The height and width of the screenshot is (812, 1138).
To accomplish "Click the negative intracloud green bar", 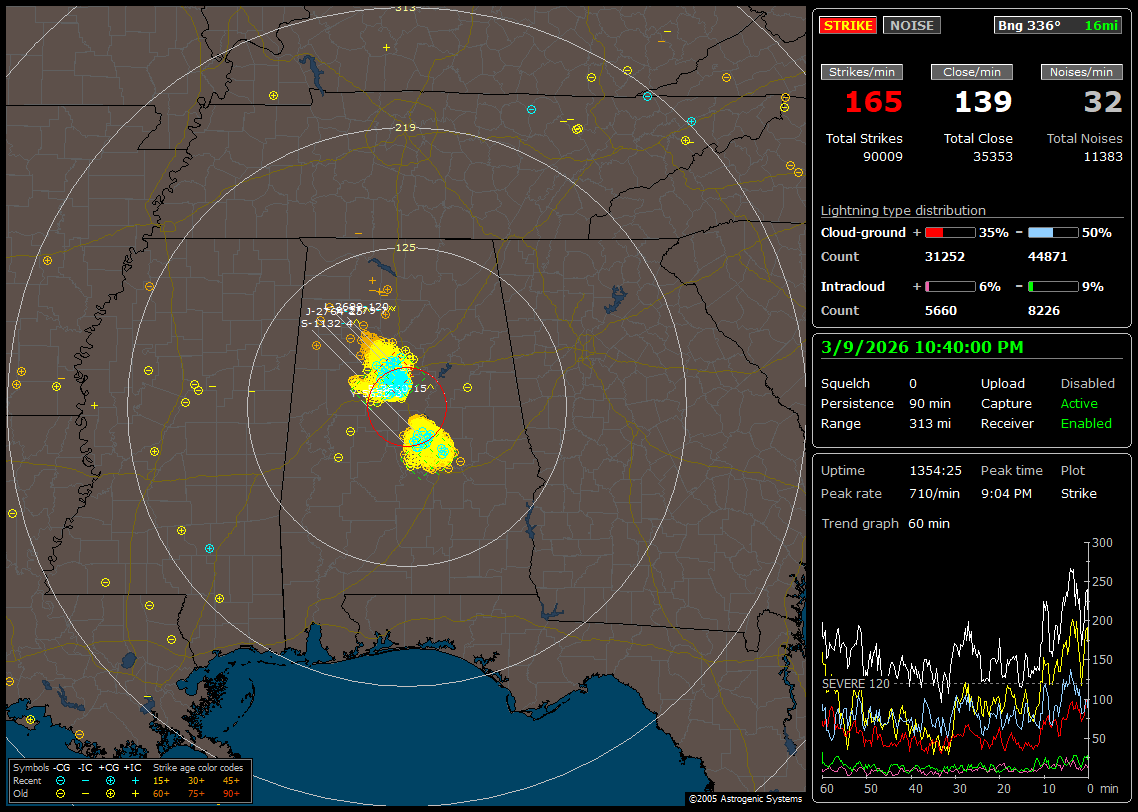I will pyautogui.click(x=1053, y=286).
